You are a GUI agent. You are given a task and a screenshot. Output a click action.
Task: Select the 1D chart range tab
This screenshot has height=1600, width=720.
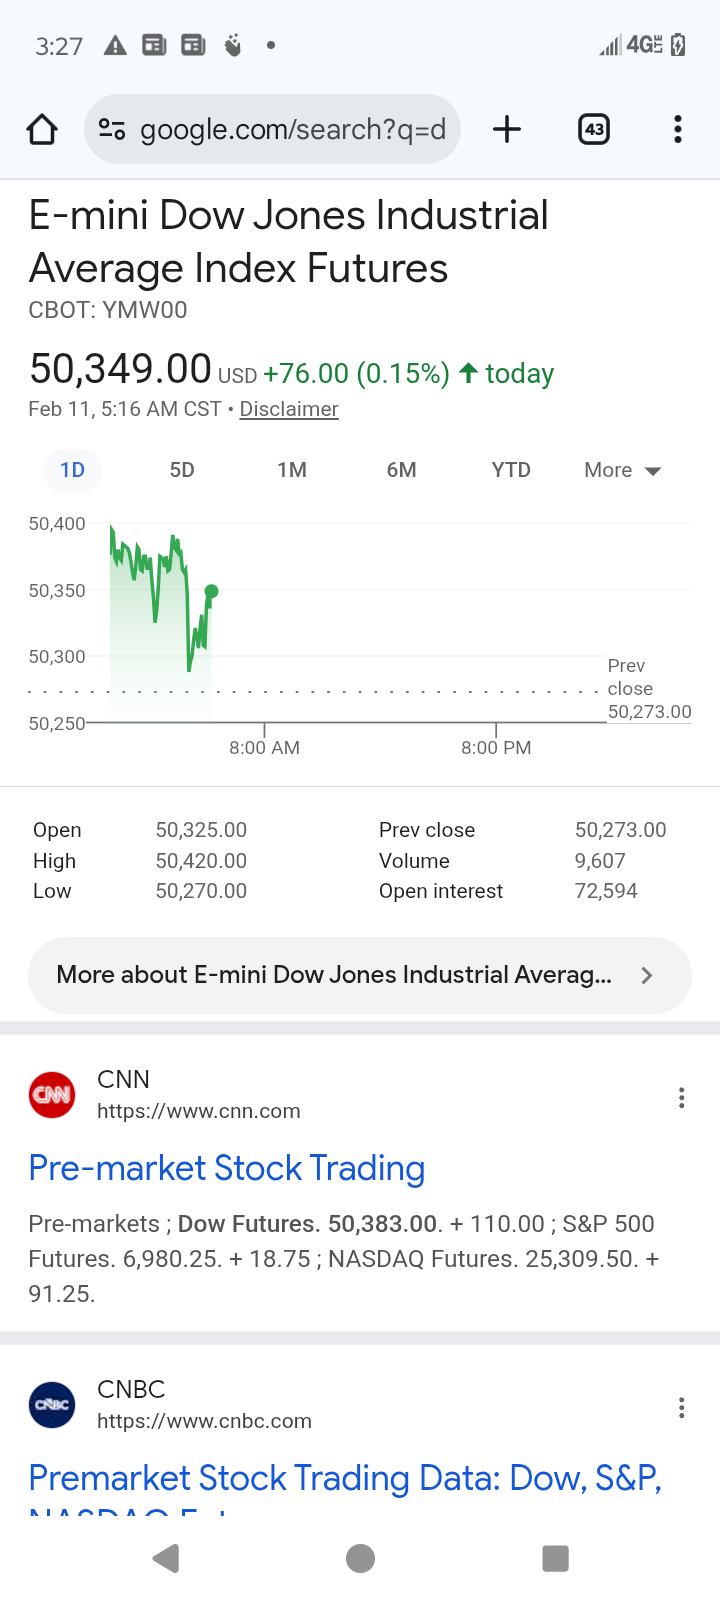click(72, 470)
